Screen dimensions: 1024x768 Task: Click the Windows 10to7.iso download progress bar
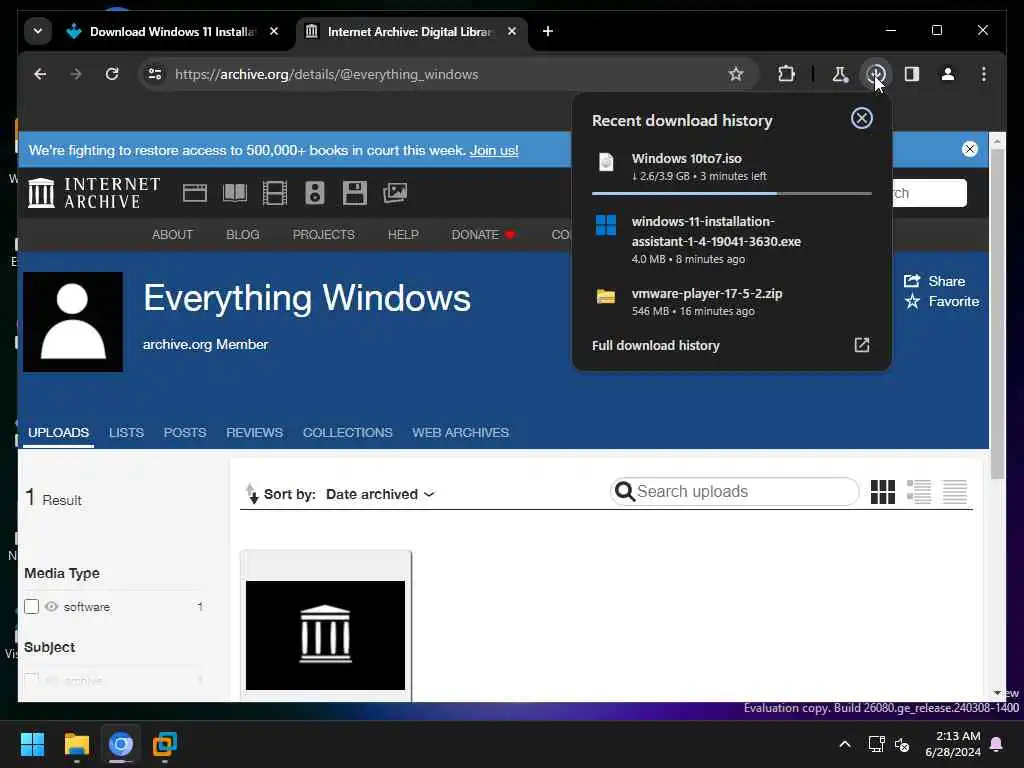coord(731,193)
